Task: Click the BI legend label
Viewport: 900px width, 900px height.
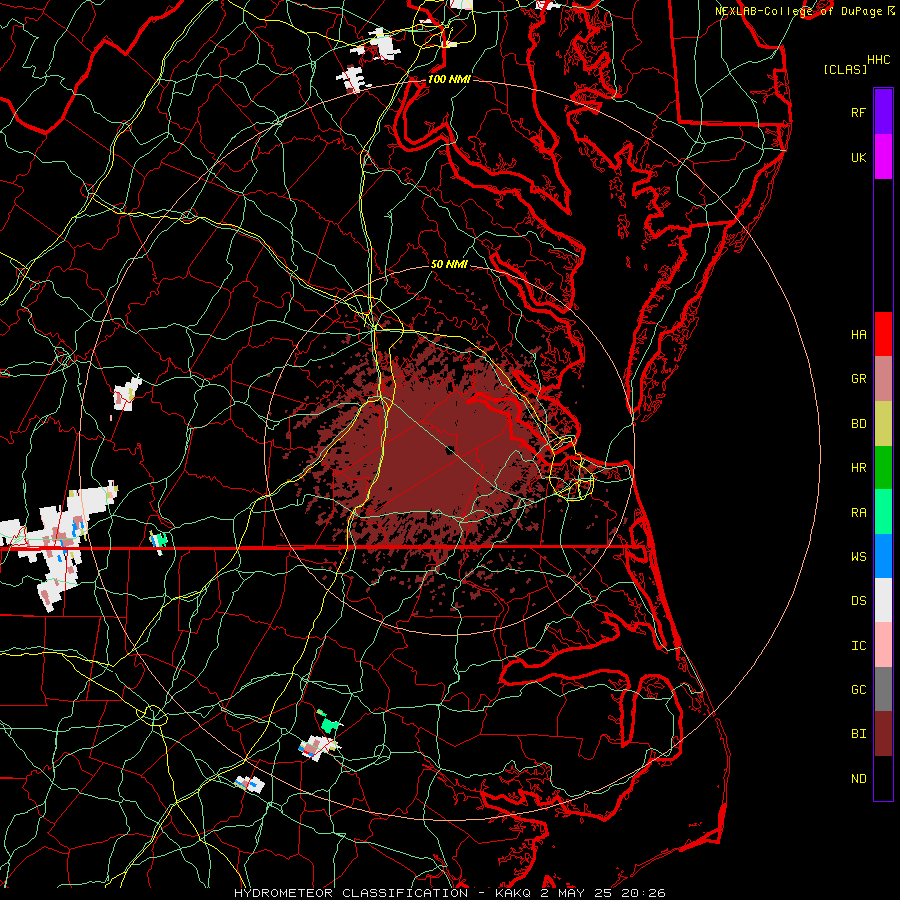Action: 858,734
